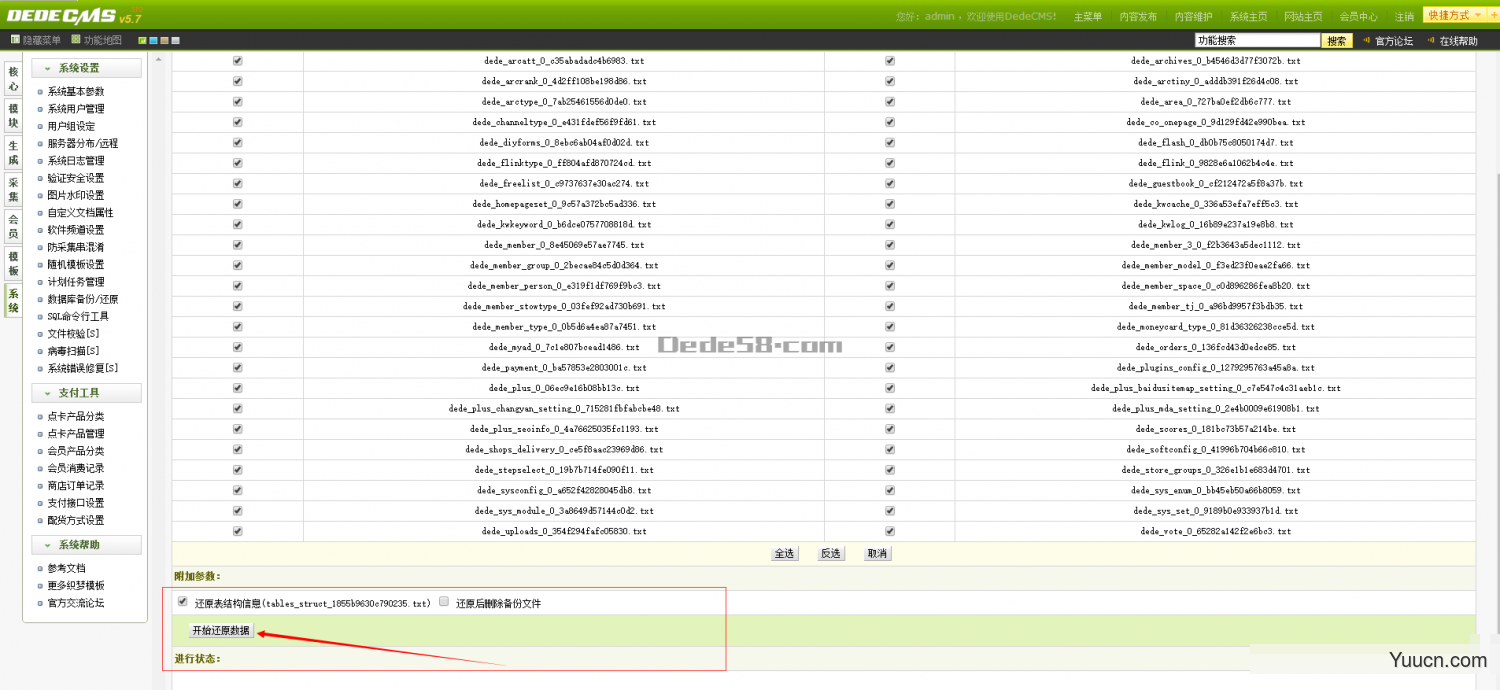Click the 反选 invert selection button
Screen dimensions: 1500x690
point(831,553)
